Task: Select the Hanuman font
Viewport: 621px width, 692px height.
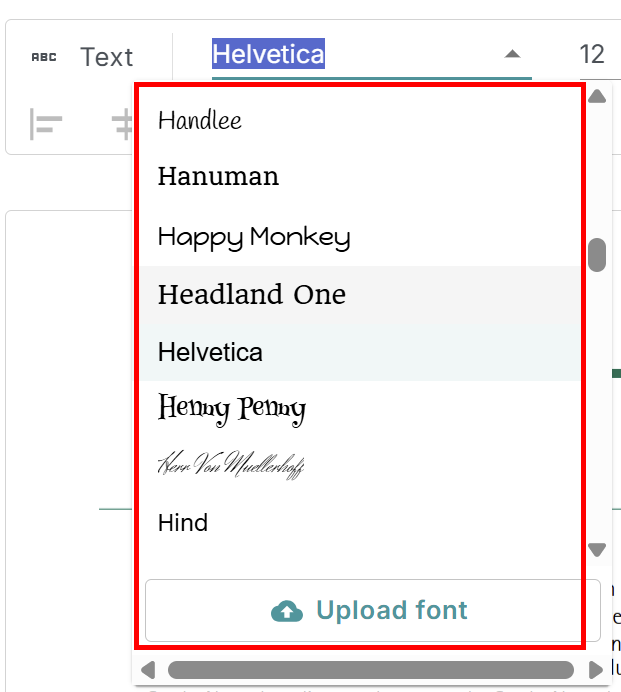Action: [x=218, y=178]
